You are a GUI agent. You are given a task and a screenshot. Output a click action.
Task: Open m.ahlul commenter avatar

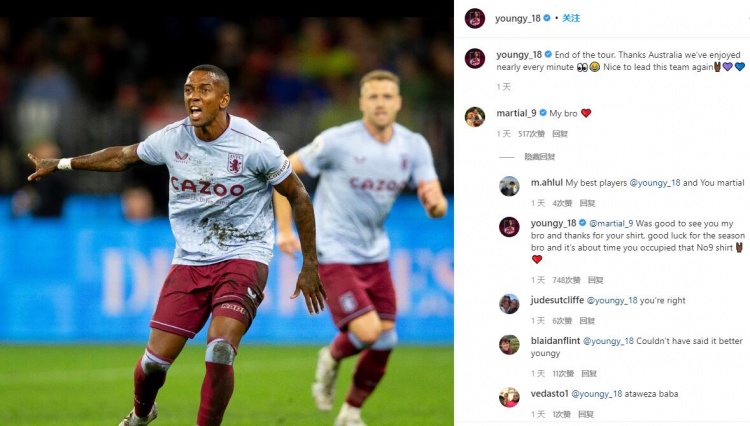point(509,186)
